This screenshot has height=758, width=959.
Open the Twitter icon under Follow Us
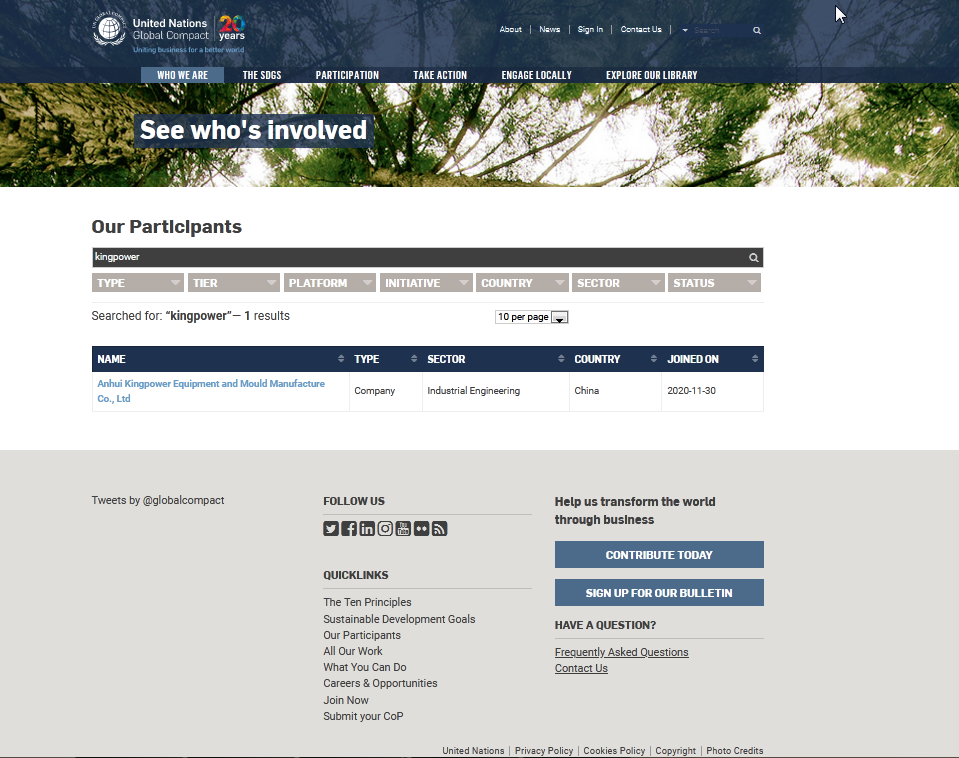tap(331, 529)
